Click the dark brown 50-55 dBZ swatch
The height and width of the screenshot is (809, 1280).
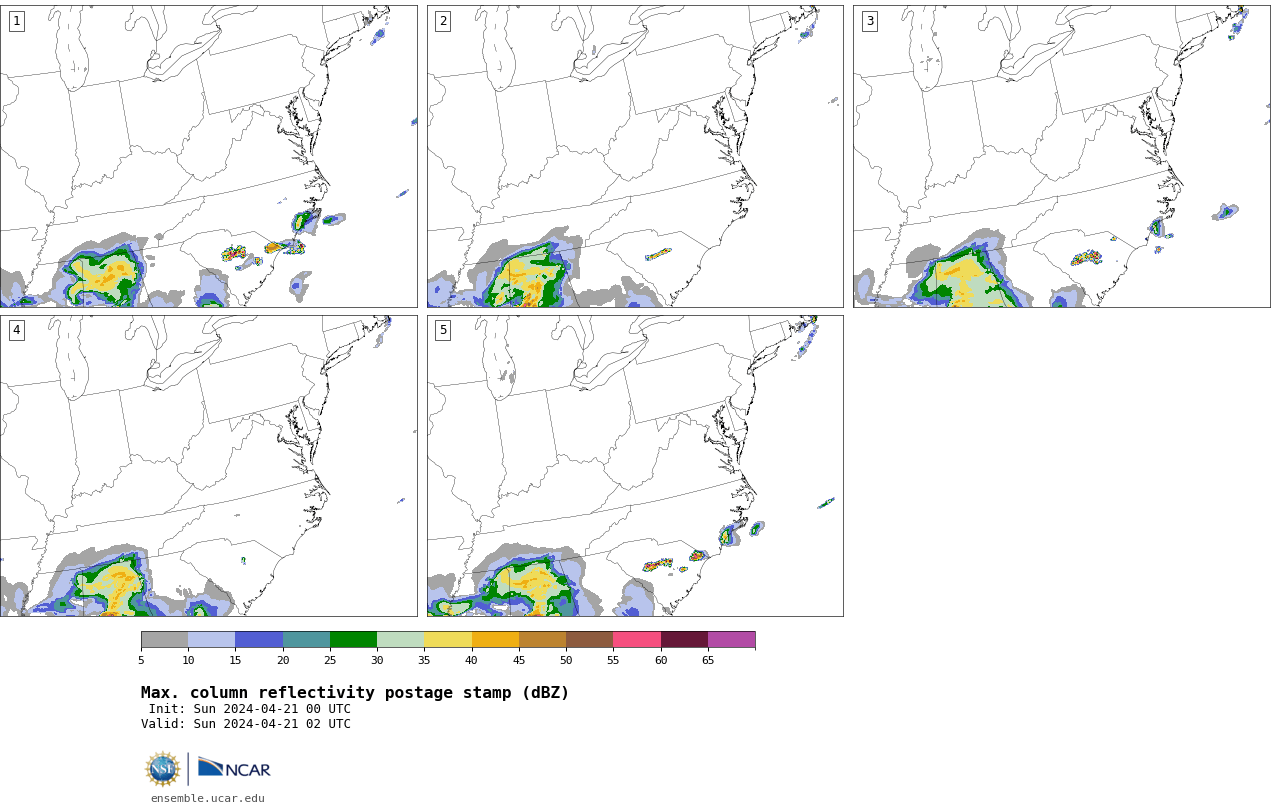click(x=589, y=640)
